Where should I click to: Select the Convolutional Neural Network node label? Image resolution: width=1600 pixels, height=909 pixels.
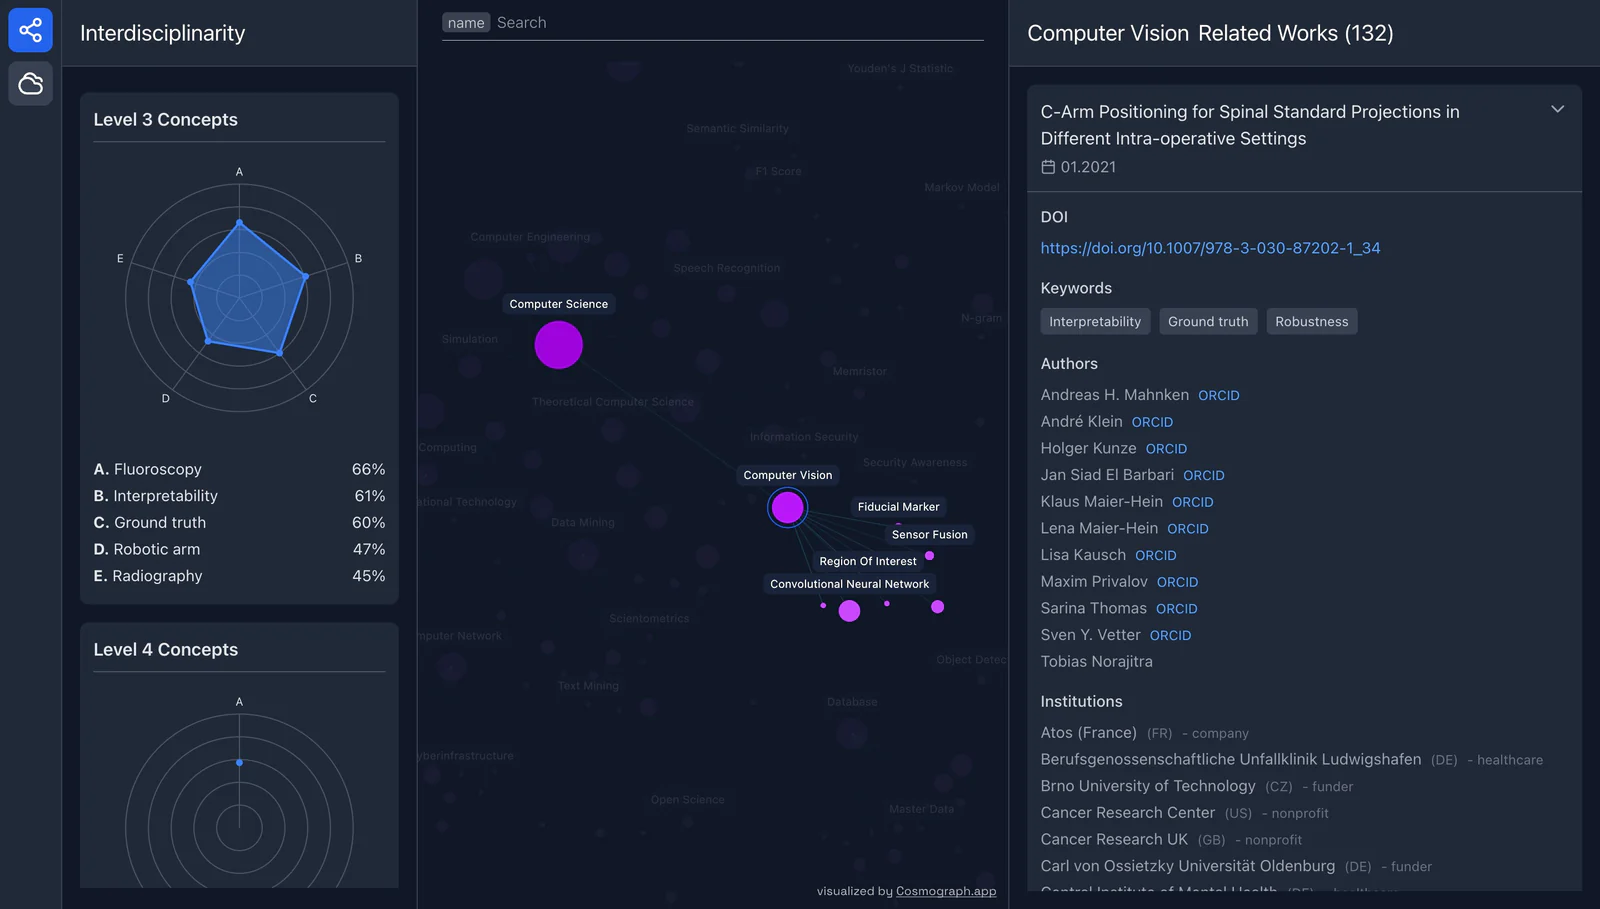[849, 584]
